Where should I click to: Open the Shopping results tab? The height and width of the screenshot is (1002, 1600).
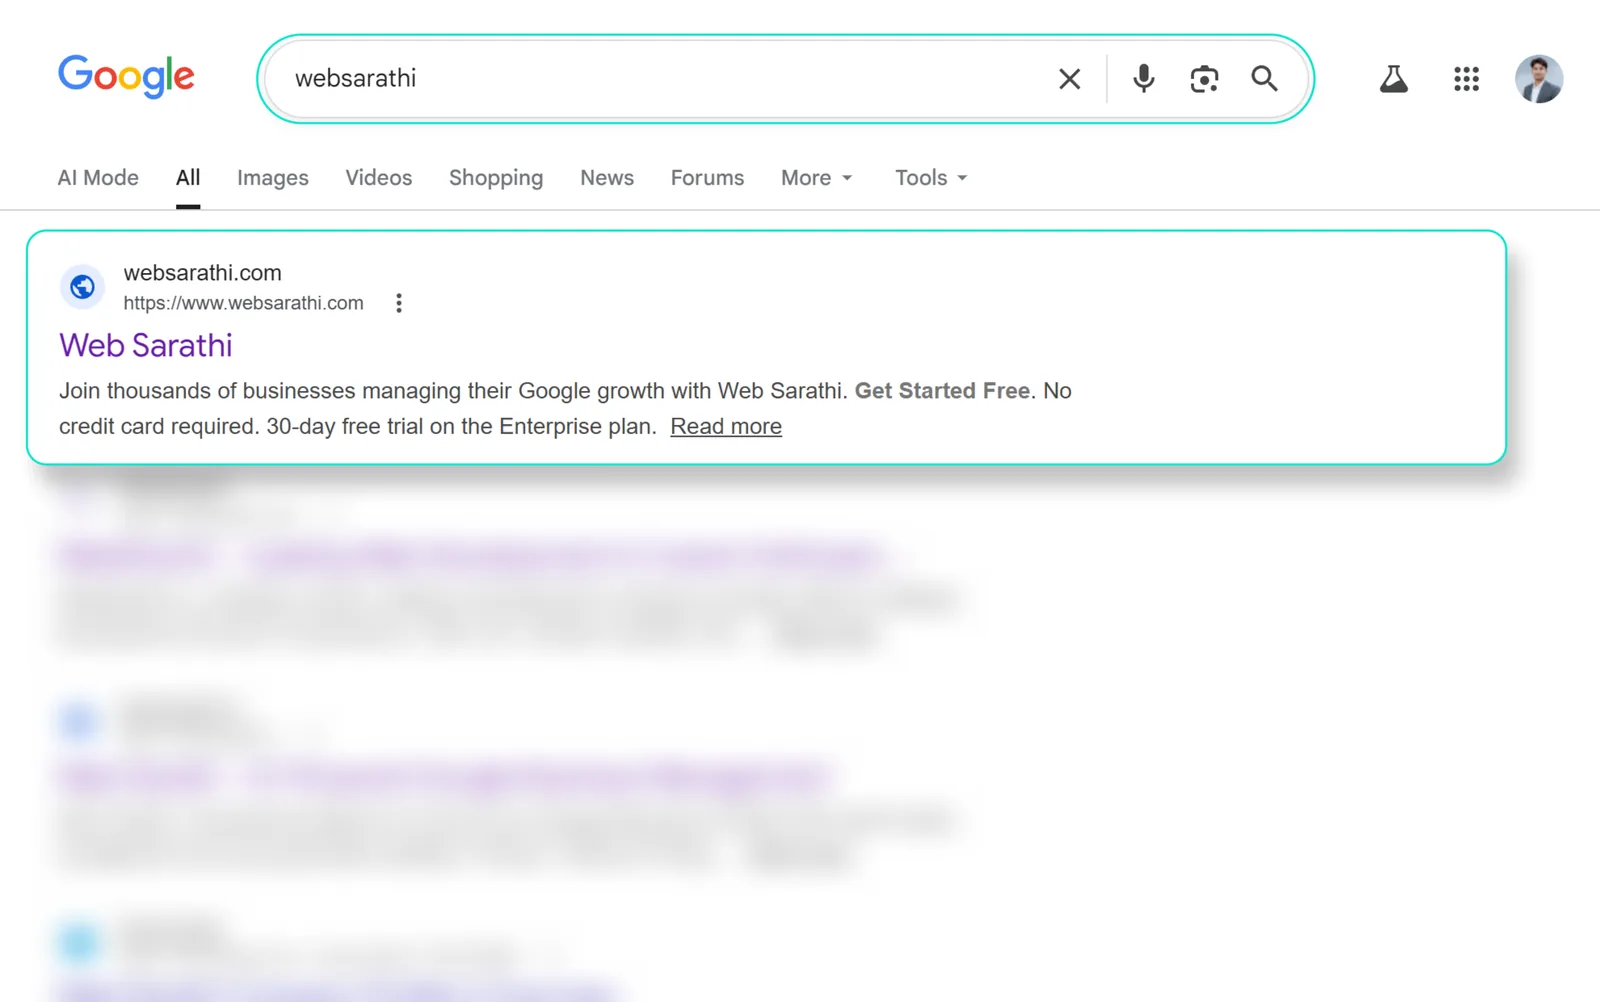click(x=495, y=178)
